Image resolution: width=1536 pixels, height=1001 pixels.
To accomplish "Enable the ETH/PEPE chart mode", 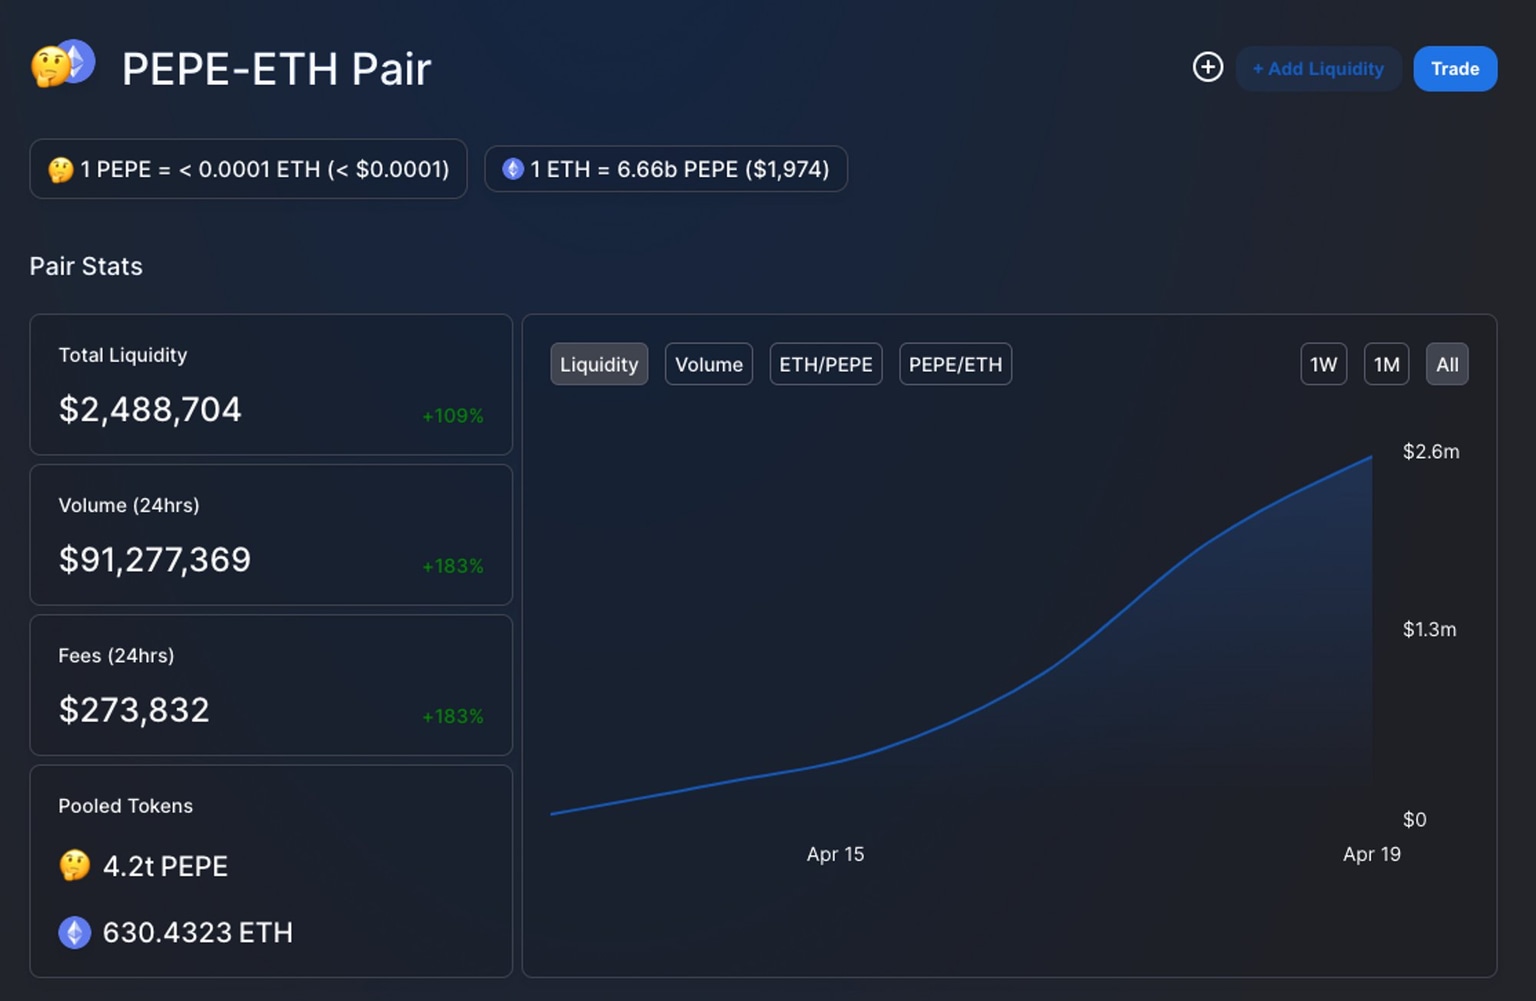I will point(825,364).
